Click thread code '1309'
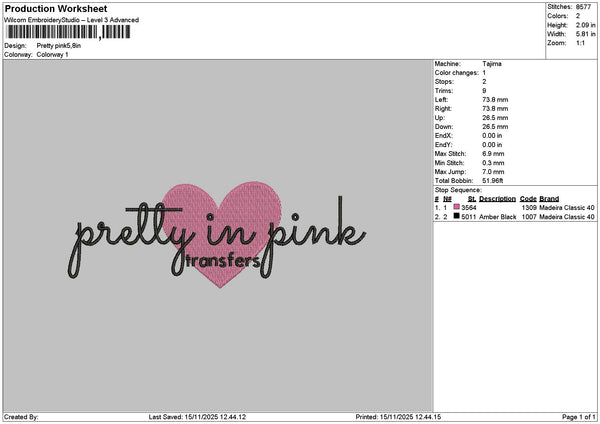The image size is (600, 424). [529, 207]
